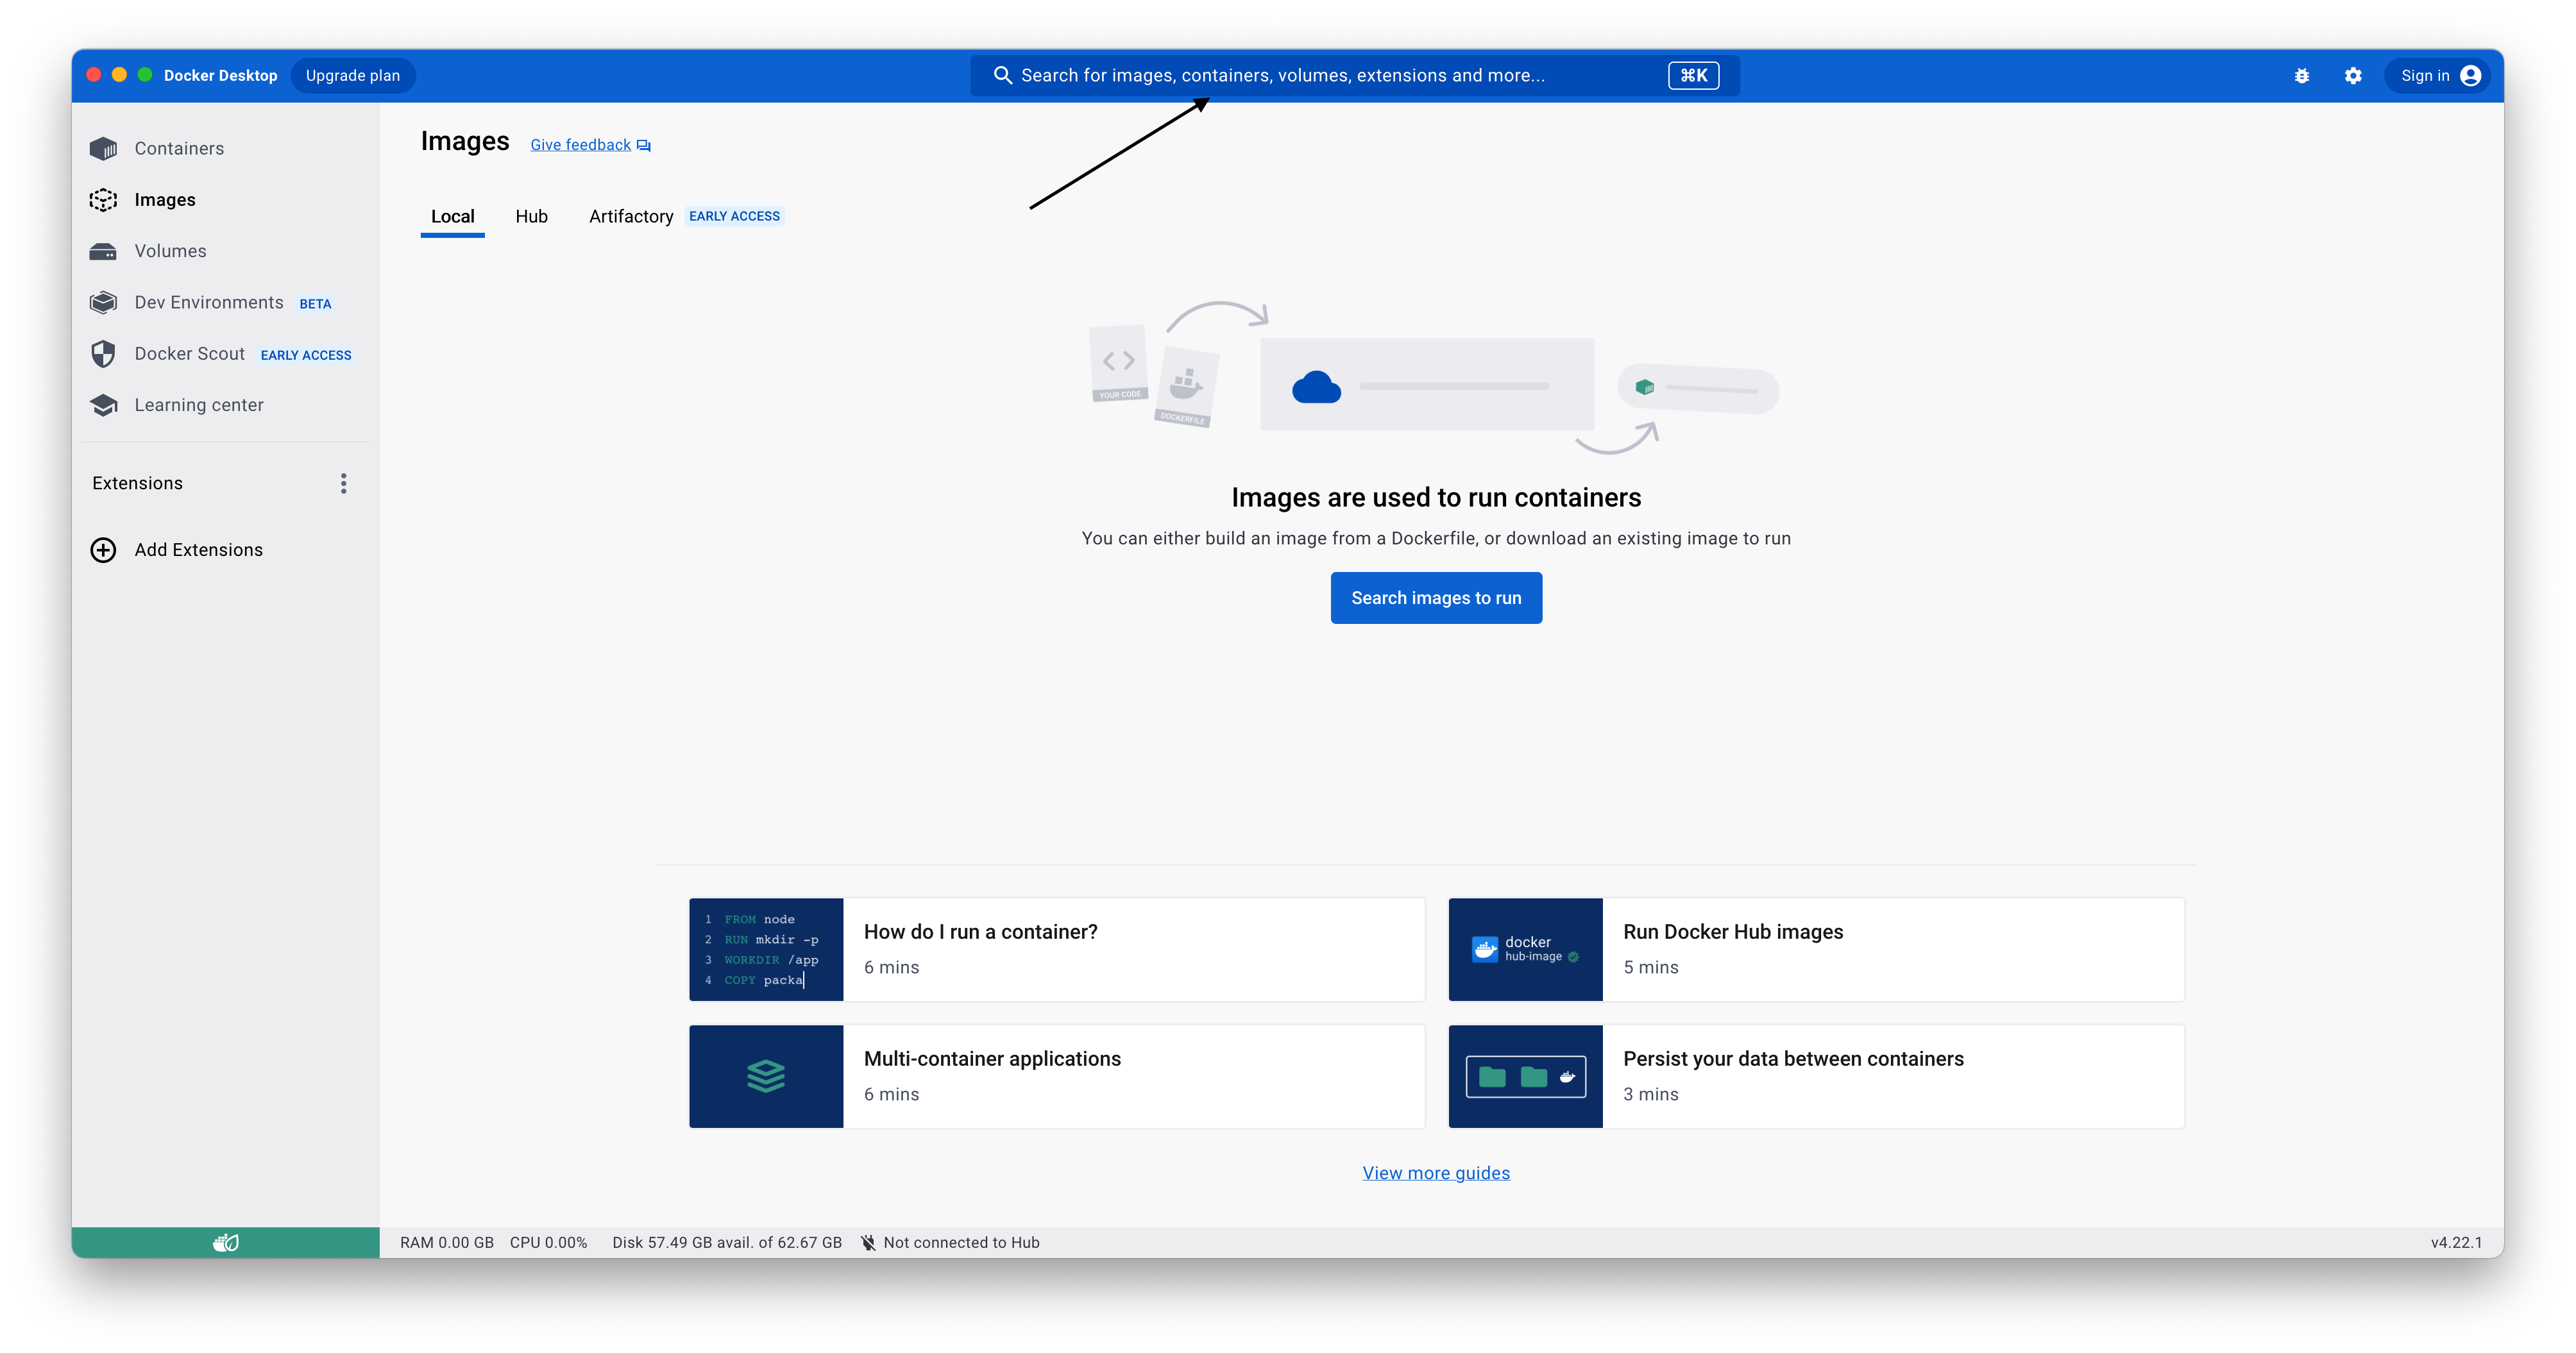Click the Not connected to Hub plug icon

click(868, 1242)
